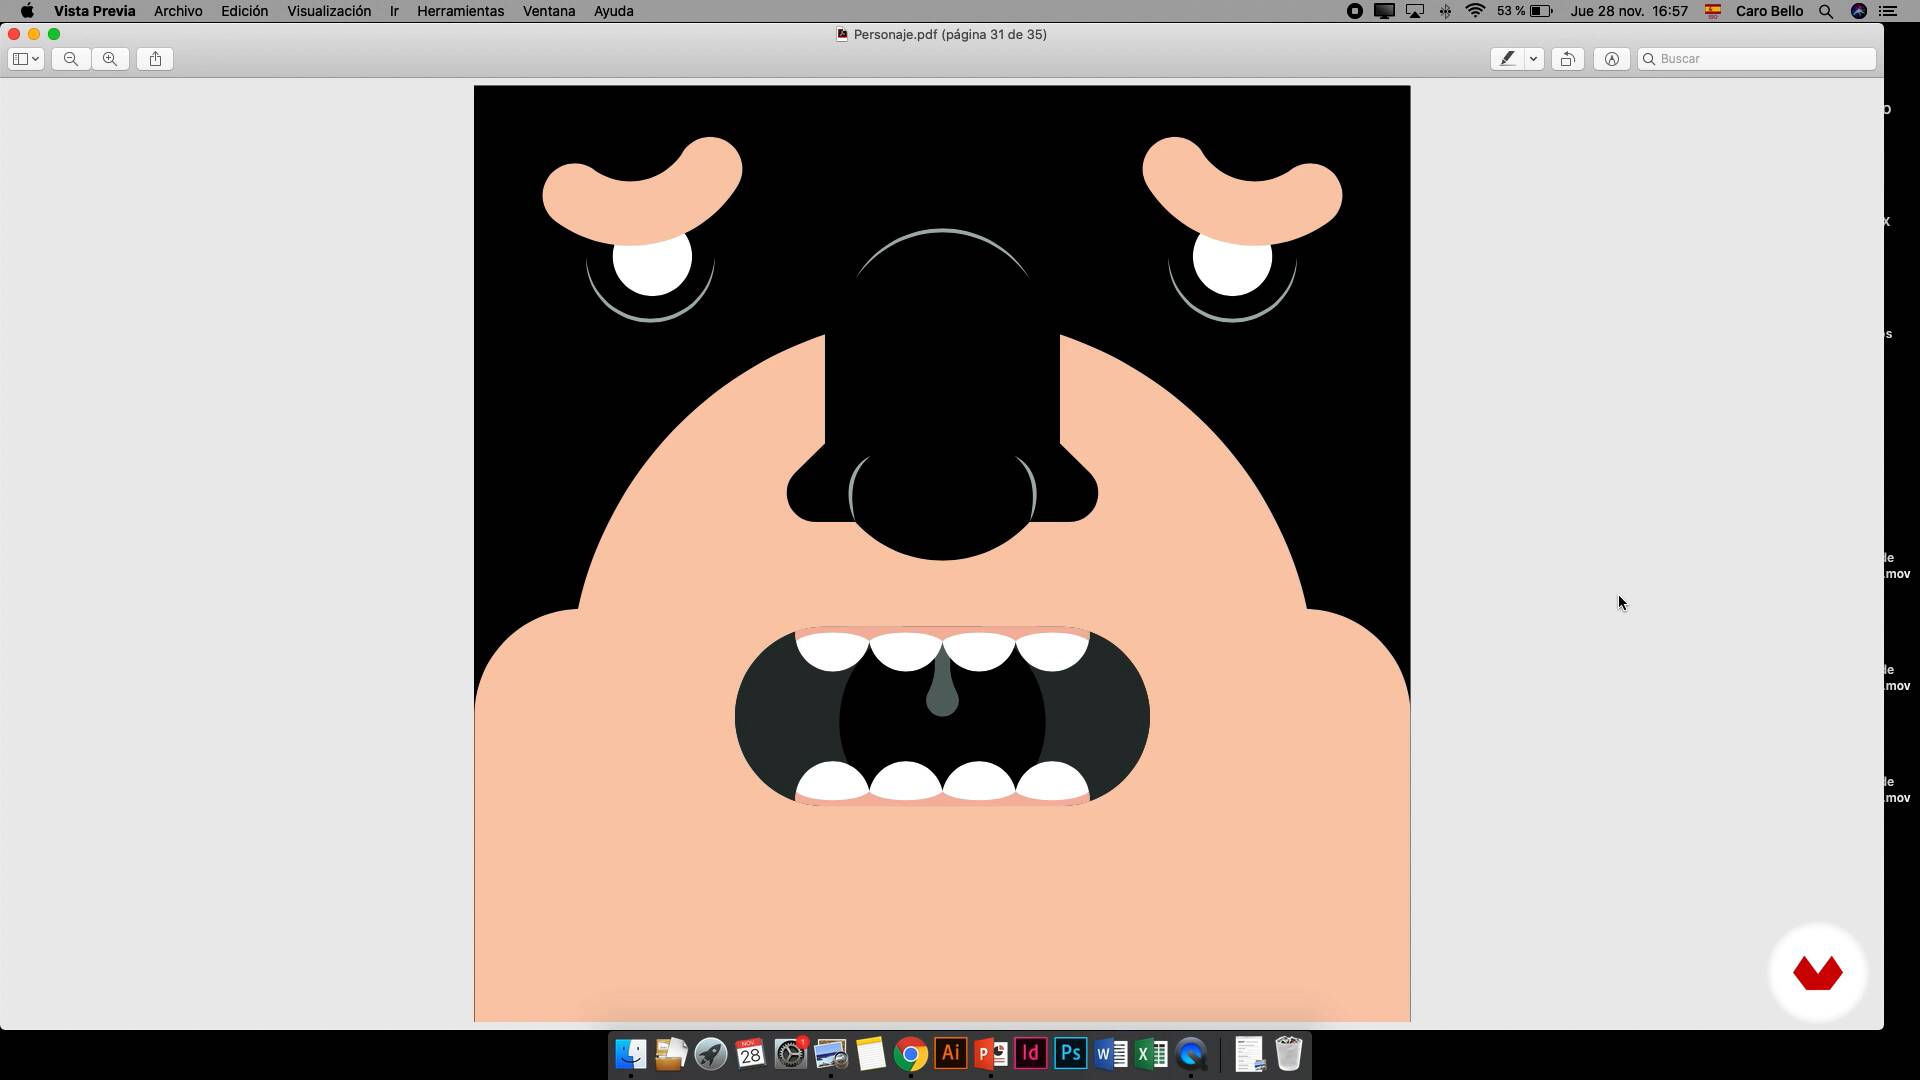Image resolution: width=1920 pixels, height=1080 pixels.
Task: Open QuickTime Player in the Dock
Action: (1191, 1054)
